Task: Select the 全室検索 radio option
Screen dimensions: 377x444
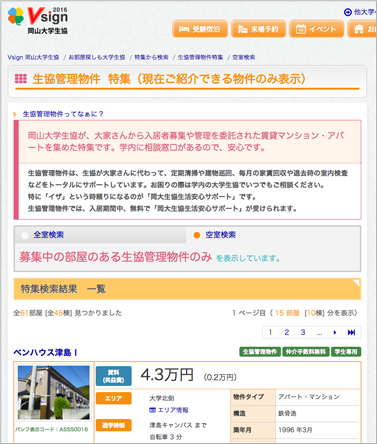Action: click(x=25, y=235)
